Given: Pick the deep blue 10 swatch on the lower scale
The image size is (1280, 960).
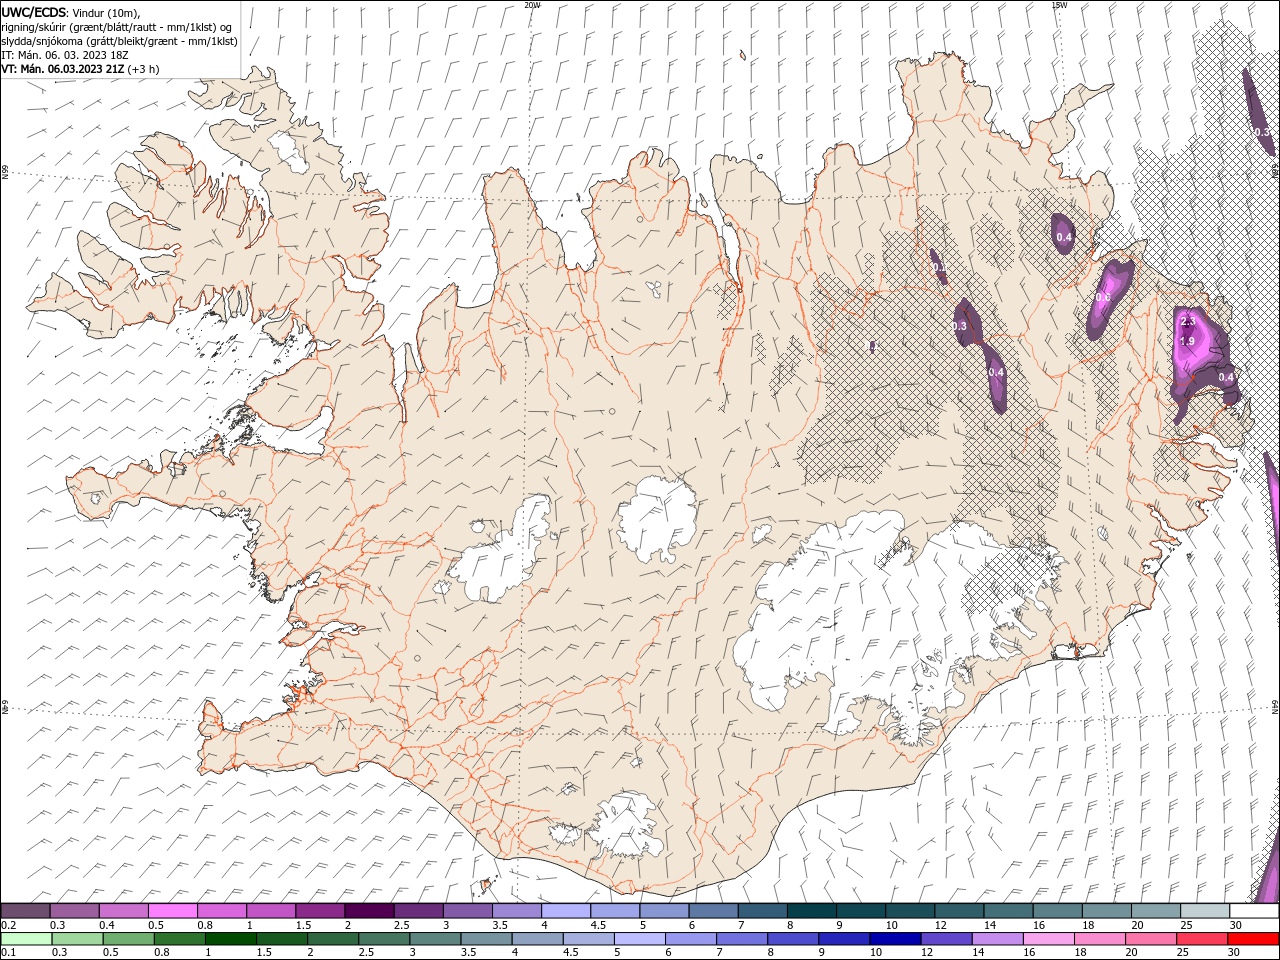Looking at the screenshot, I should (894, 939).
